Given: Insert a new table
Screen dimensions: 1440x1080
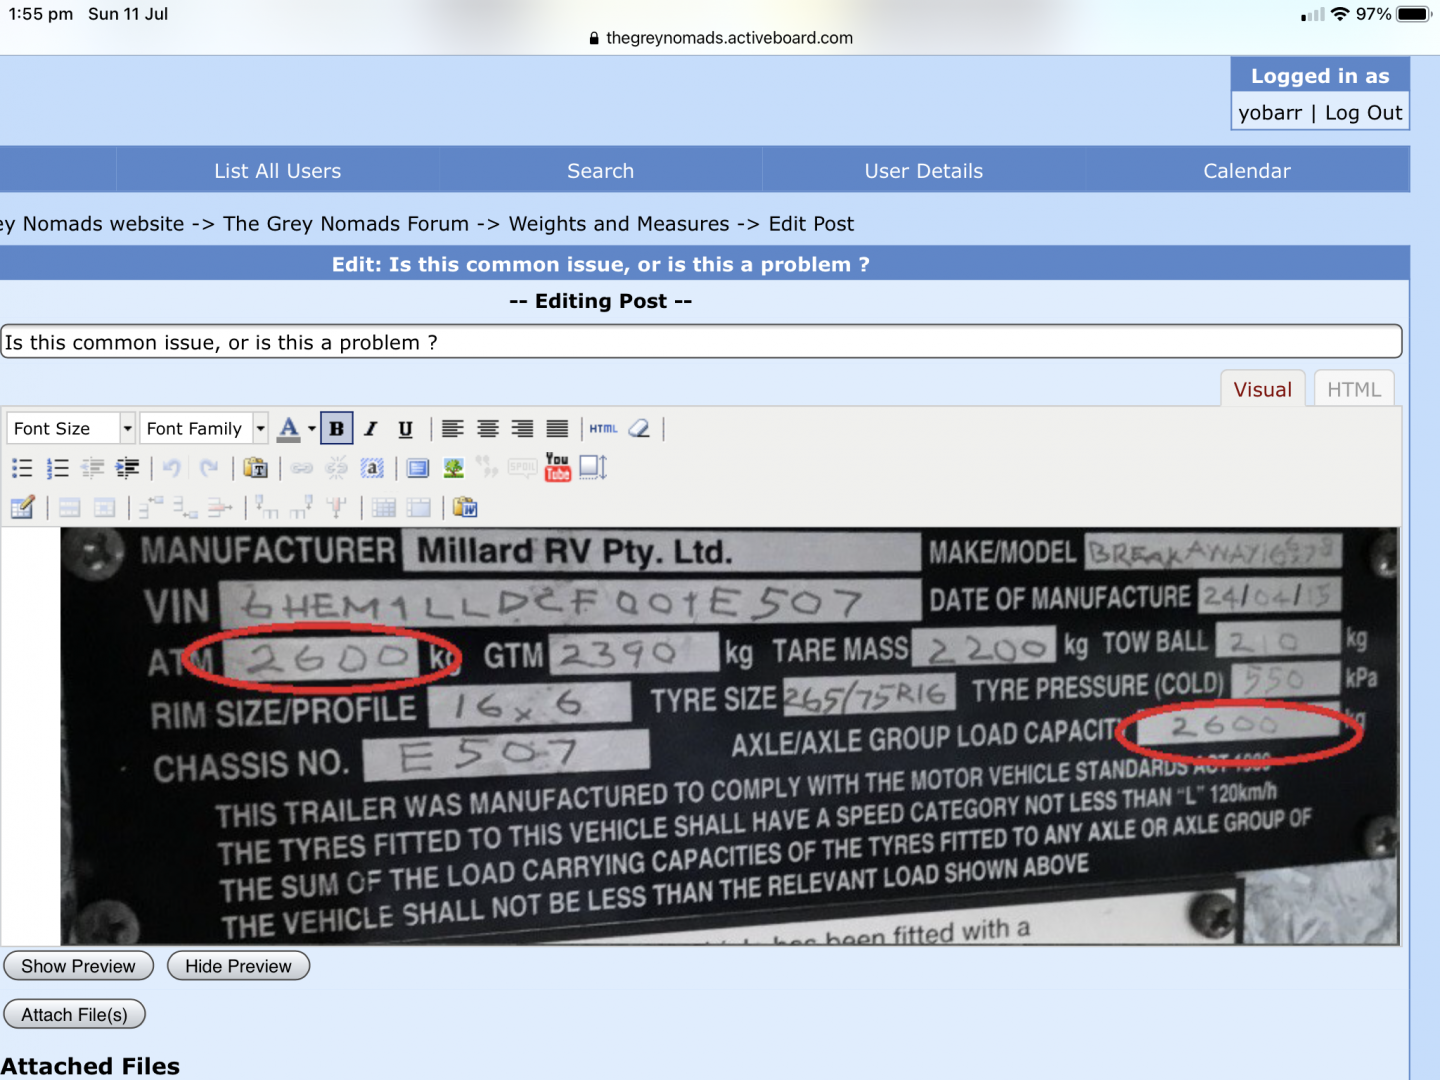Looking at the screenshot, I should 22,508.
